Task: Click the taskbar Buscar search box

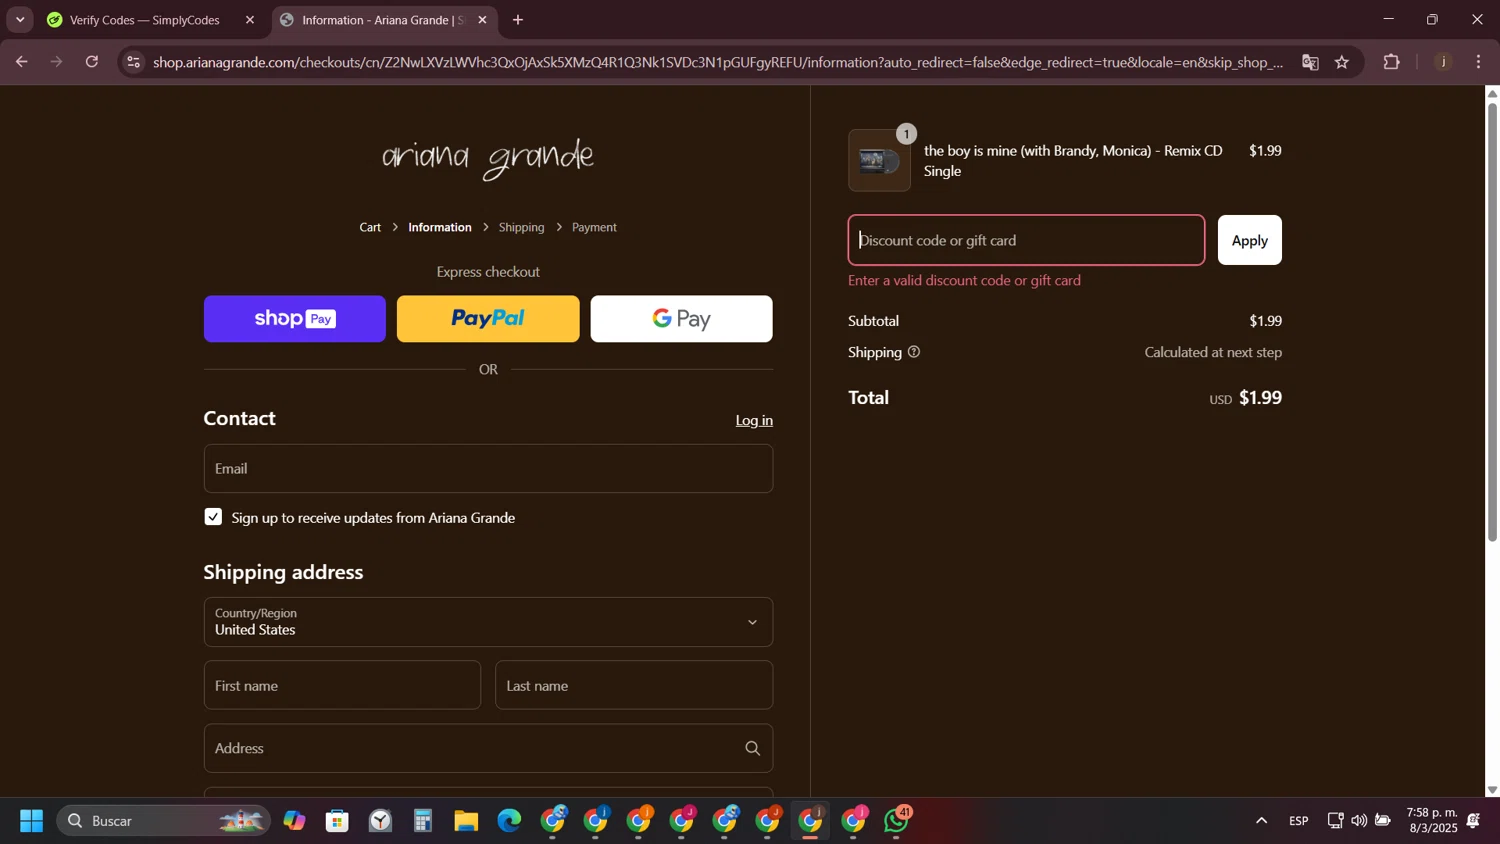Action: (163, 821)
